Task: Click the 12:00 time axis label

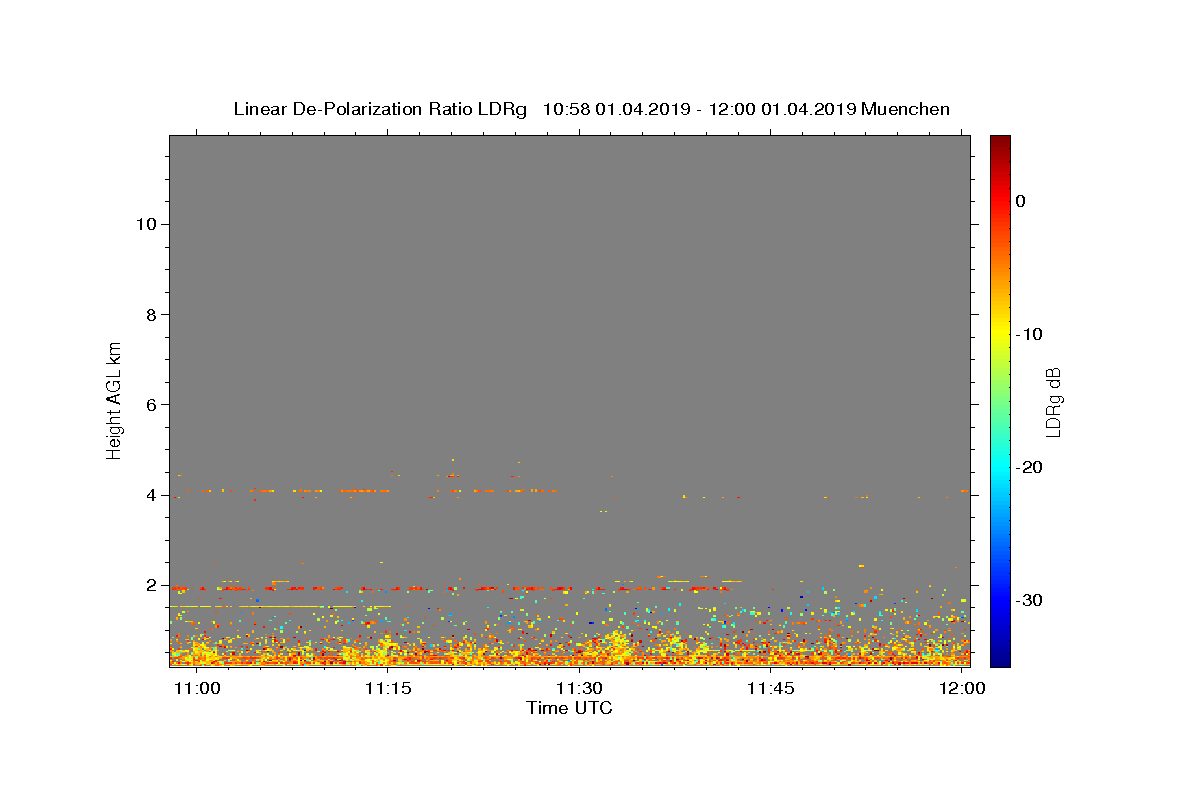Action: [962, 689]
